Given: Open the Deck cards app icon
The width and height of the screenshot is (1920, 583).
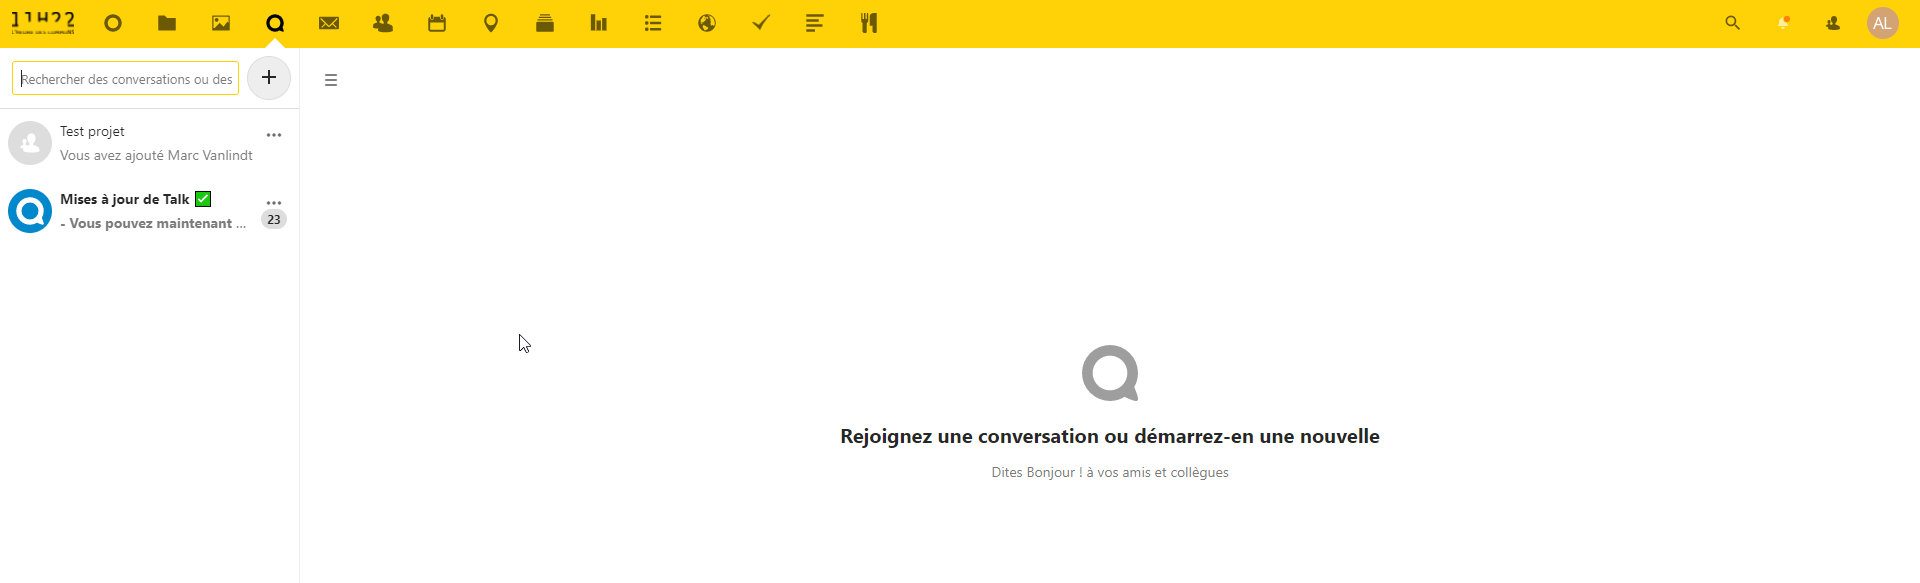Looking at the screenshot, I should coord(545,23).
